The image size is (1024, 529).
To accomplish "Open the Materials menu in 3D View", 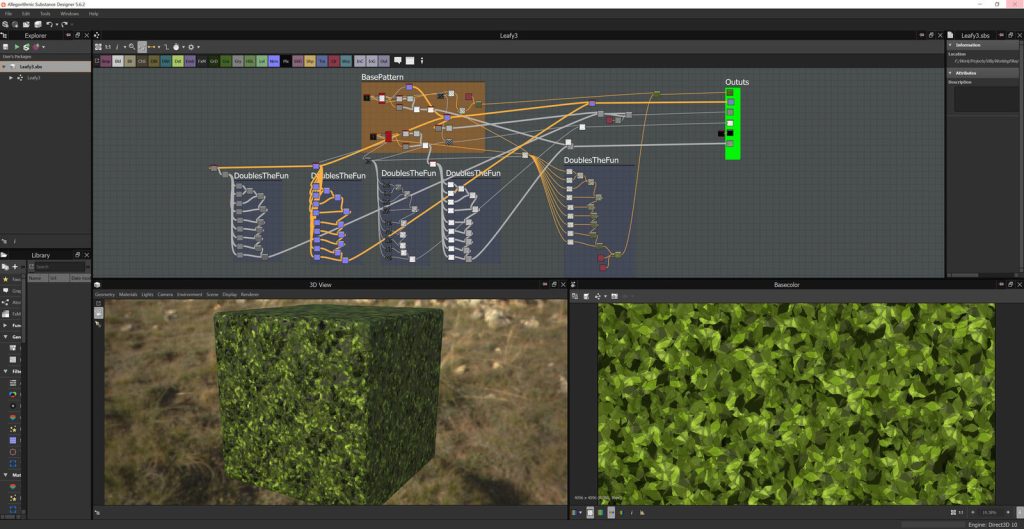I will [x=129, y=295].
